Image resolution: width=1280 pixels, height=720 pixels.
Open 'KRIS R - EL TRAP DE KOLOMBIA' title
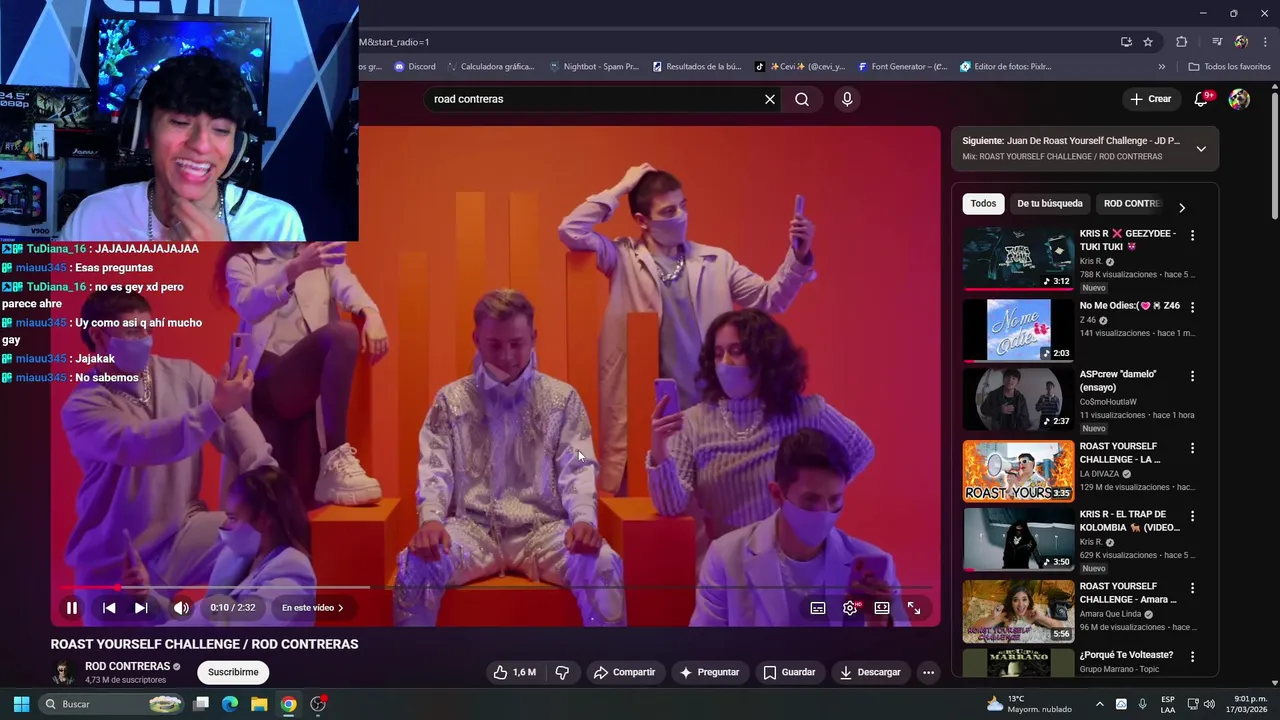click(x=1130, y=521)
